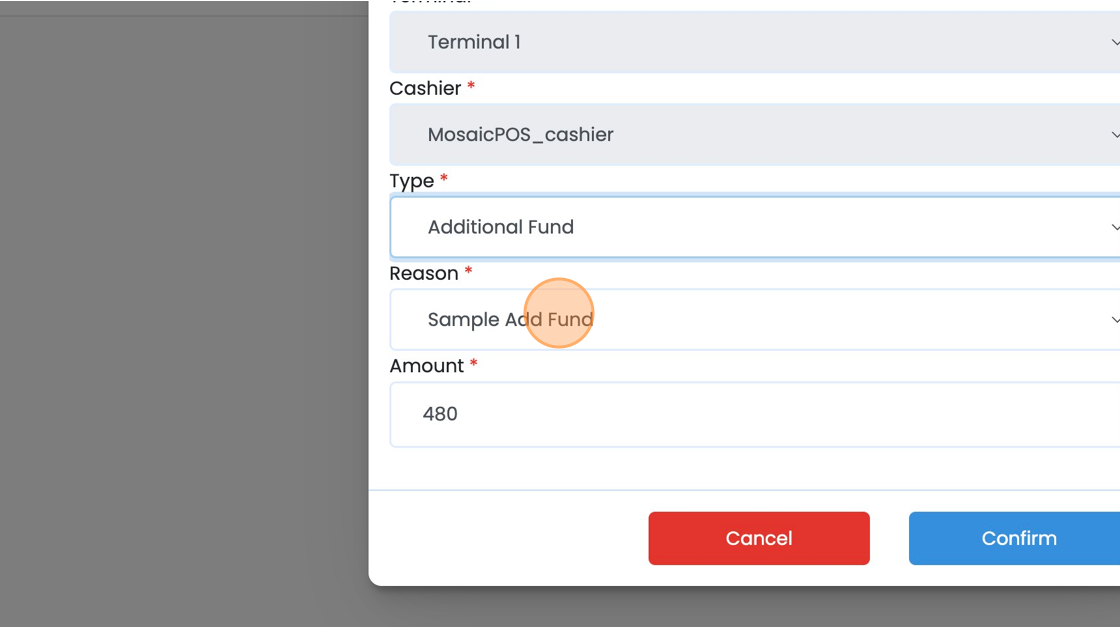
Task: Click the red asterisk beside Amount
Action: click(474, 363)
